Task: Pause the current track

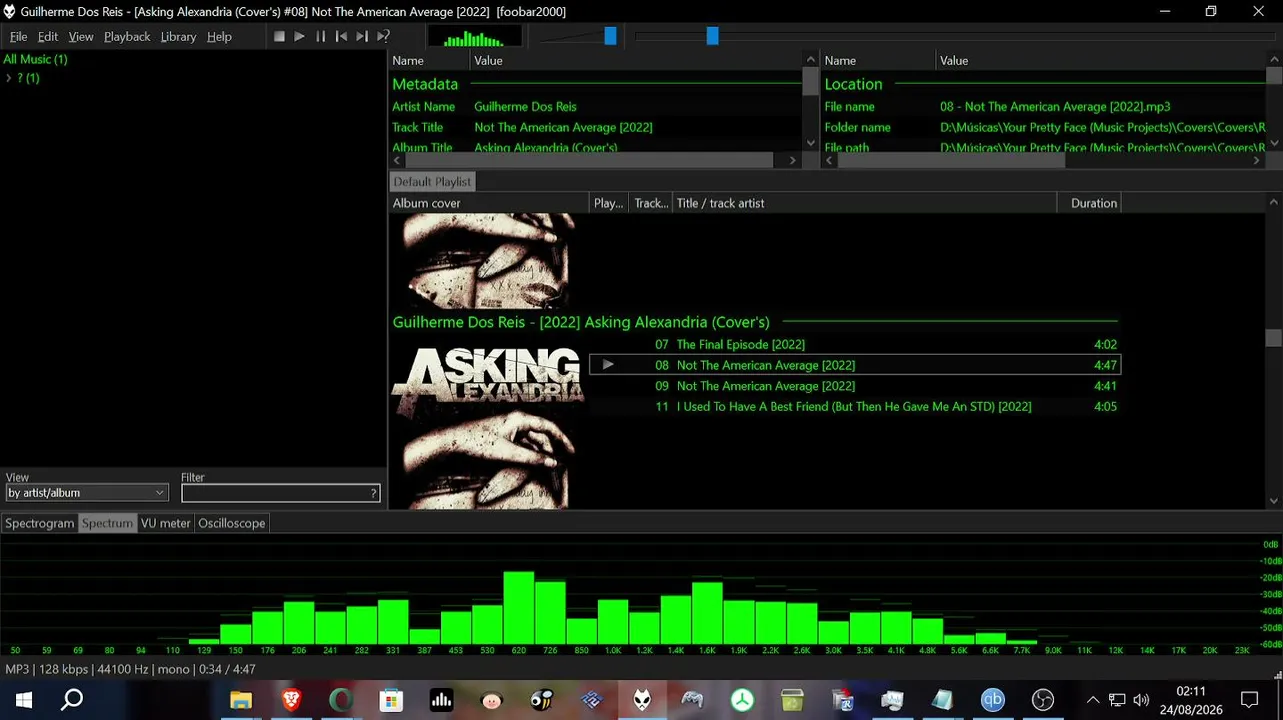Action: (321, 36)
